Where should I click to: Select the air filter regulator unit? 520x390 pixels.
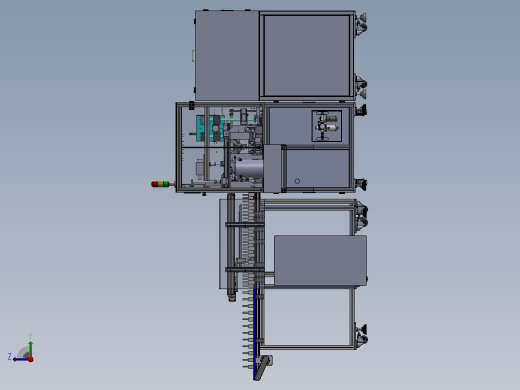327,126
